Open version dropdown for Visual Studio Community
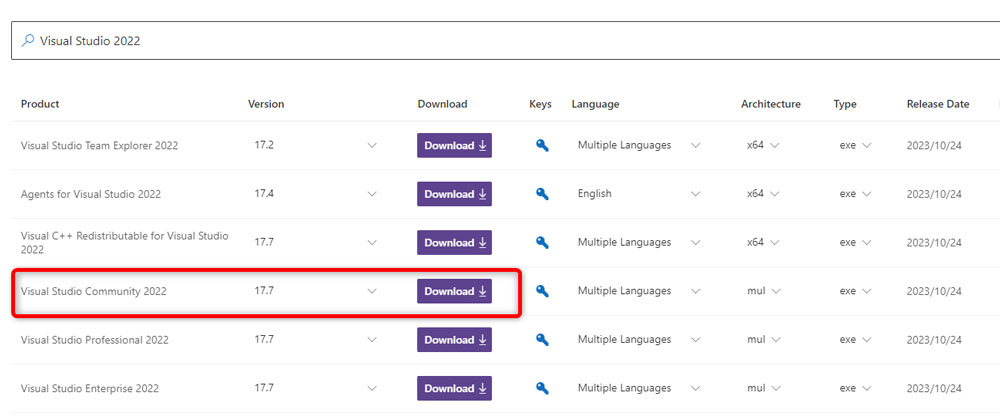This screenshot has width=1000, height=418. [372, 291]
